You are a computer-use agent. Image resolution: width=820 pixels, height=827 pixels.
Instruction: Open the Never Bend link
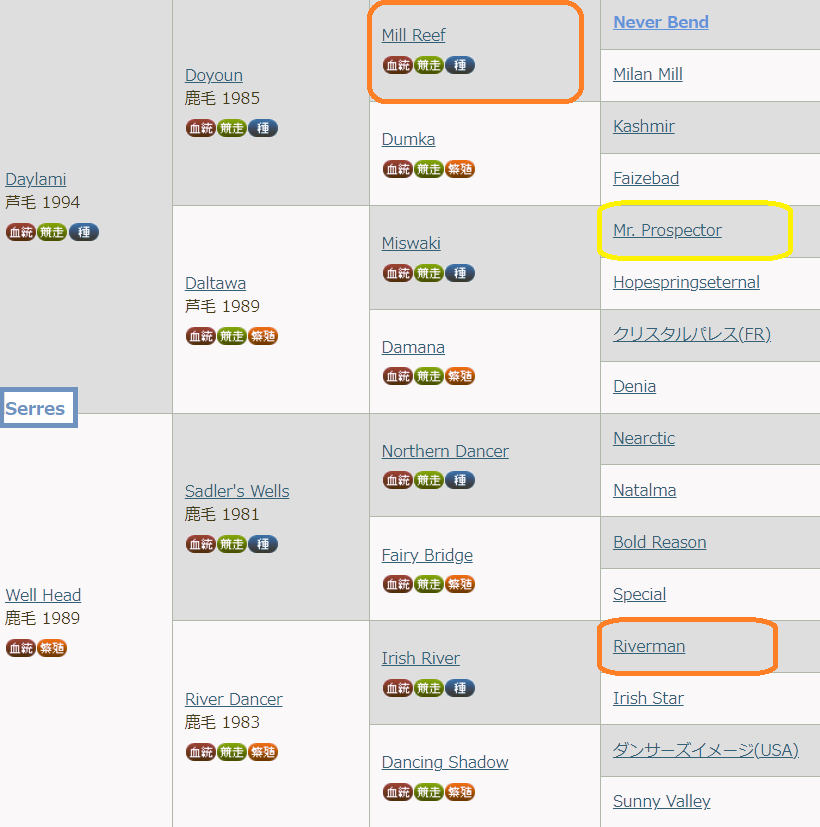pyautogui.click(x=661, y=22)
